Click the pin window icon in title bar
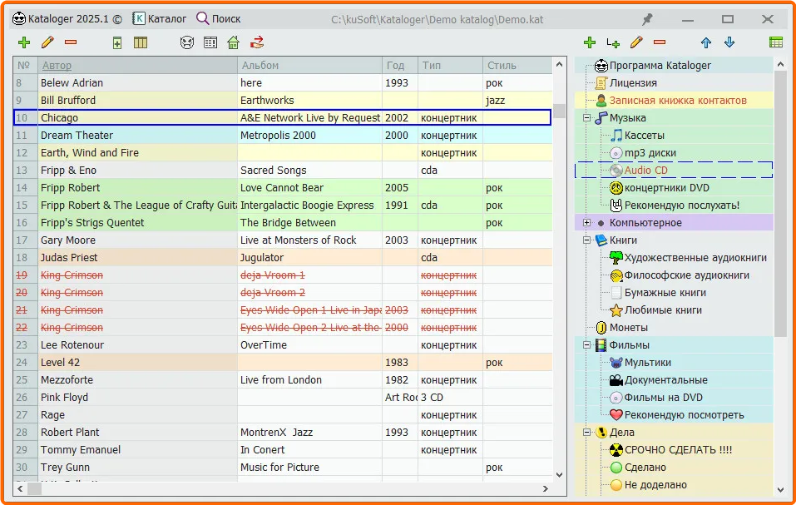The image size is (796, 505). tap(647, 19)
